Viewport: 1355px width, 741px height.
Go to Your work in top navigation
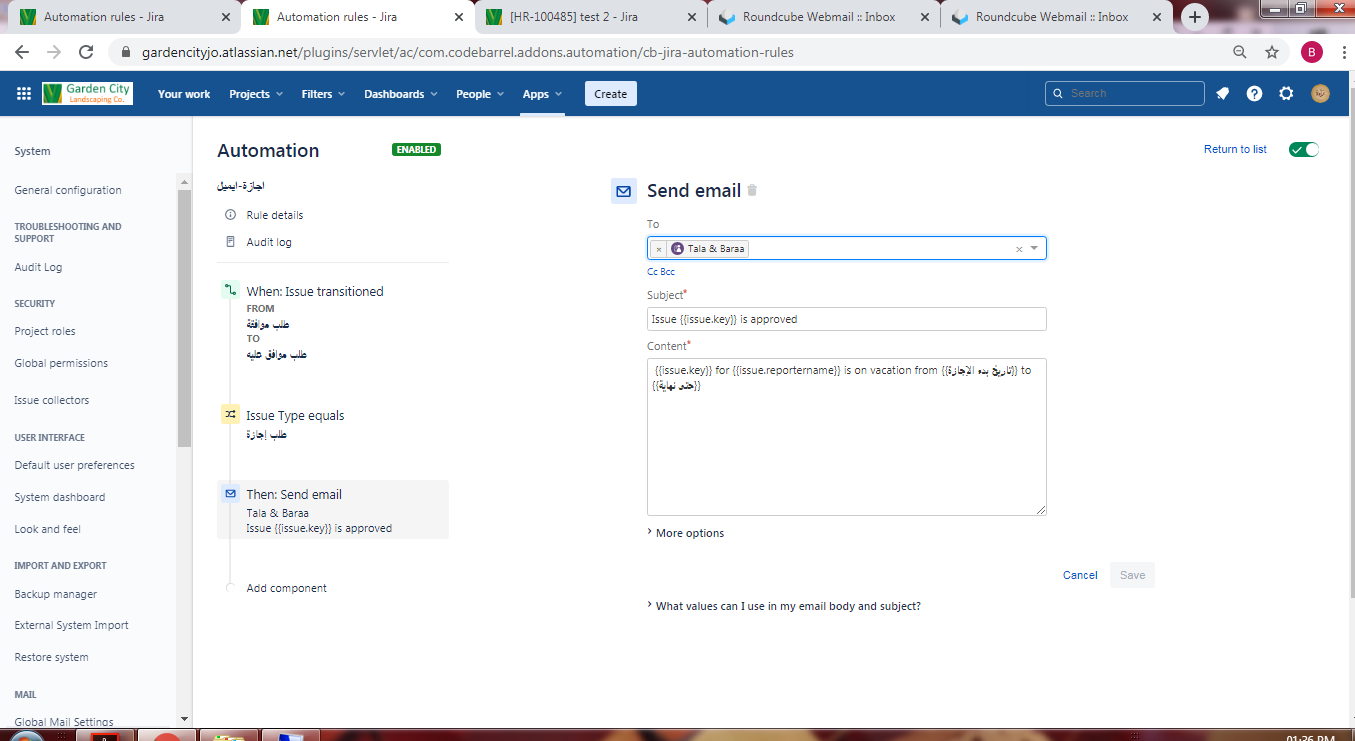(184, 94)
